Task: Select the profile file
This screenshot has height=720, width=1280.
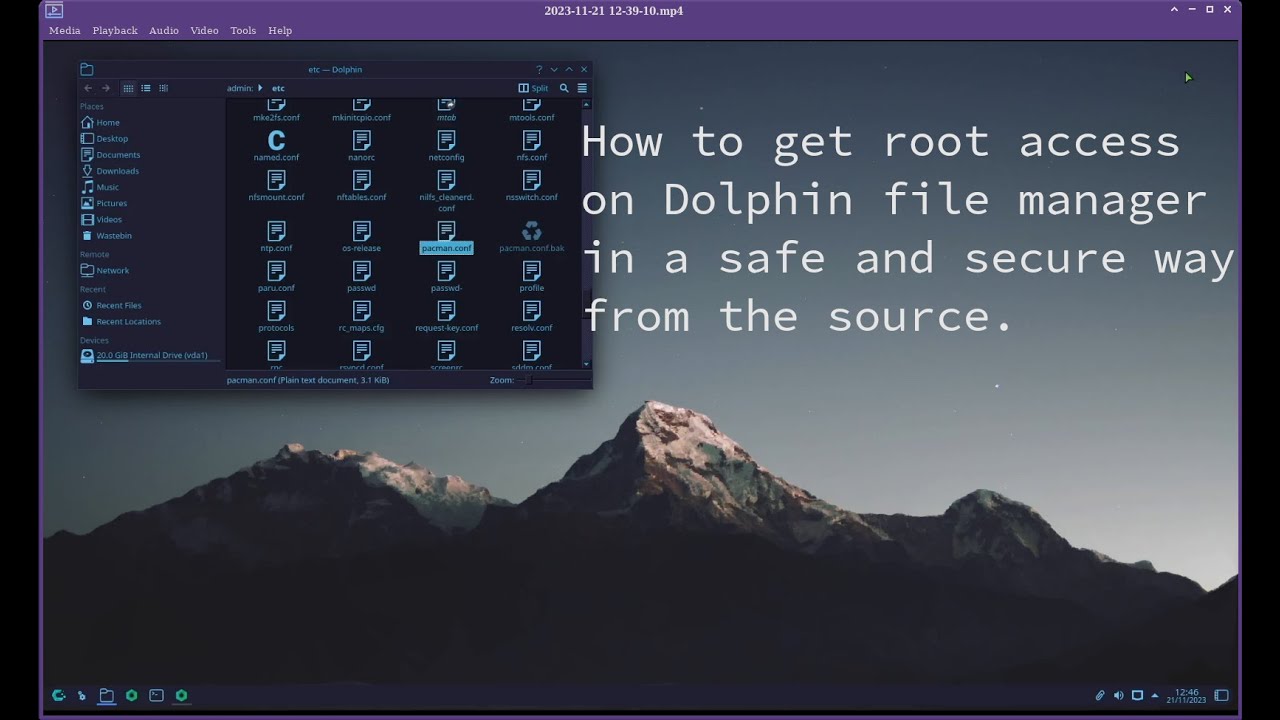Action: (x=532, y=277)
